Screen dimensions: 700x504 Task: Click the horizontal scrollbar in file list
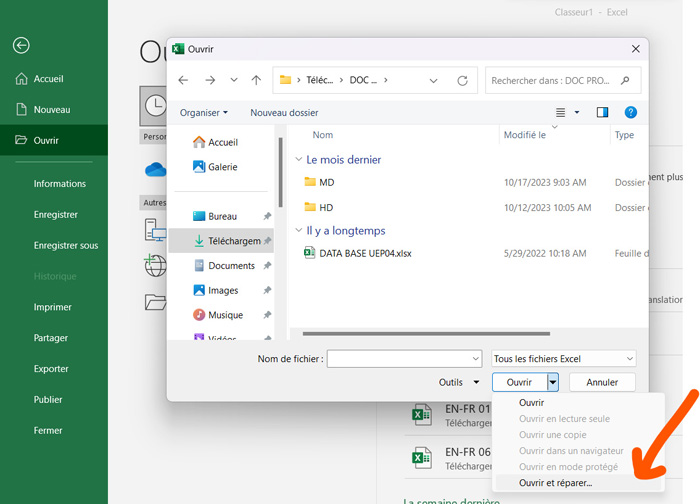point(426,333)
